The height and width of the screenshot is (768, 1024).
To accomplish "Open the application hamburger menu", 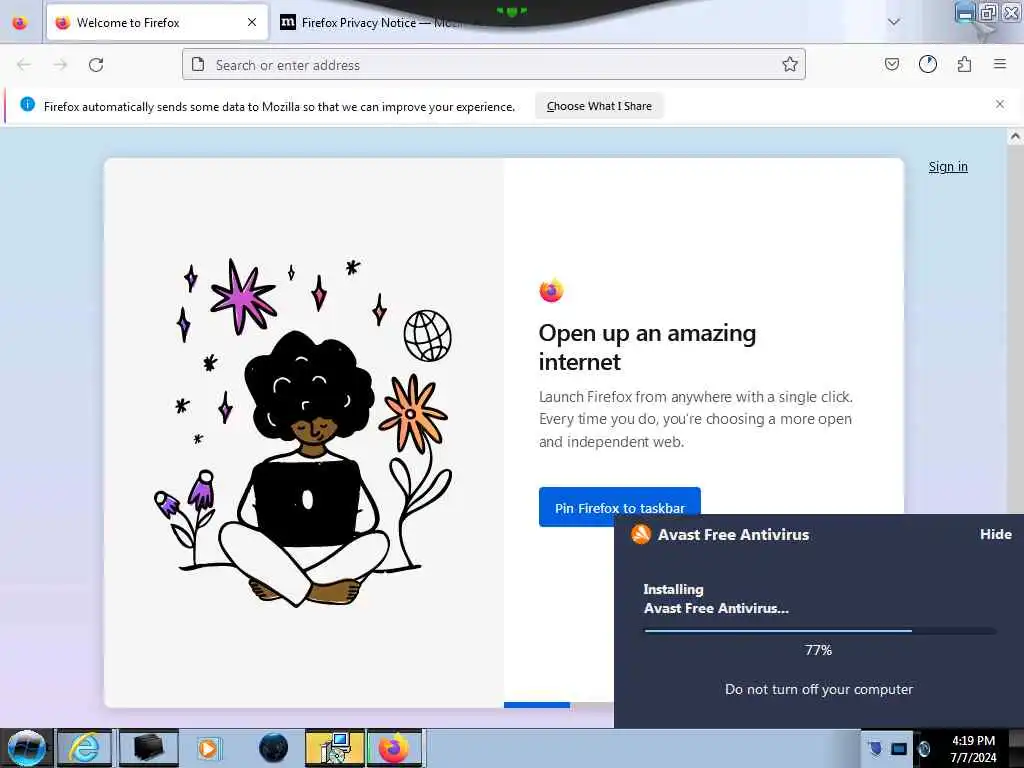I will pyautogui.click(x=1000, y=64).
